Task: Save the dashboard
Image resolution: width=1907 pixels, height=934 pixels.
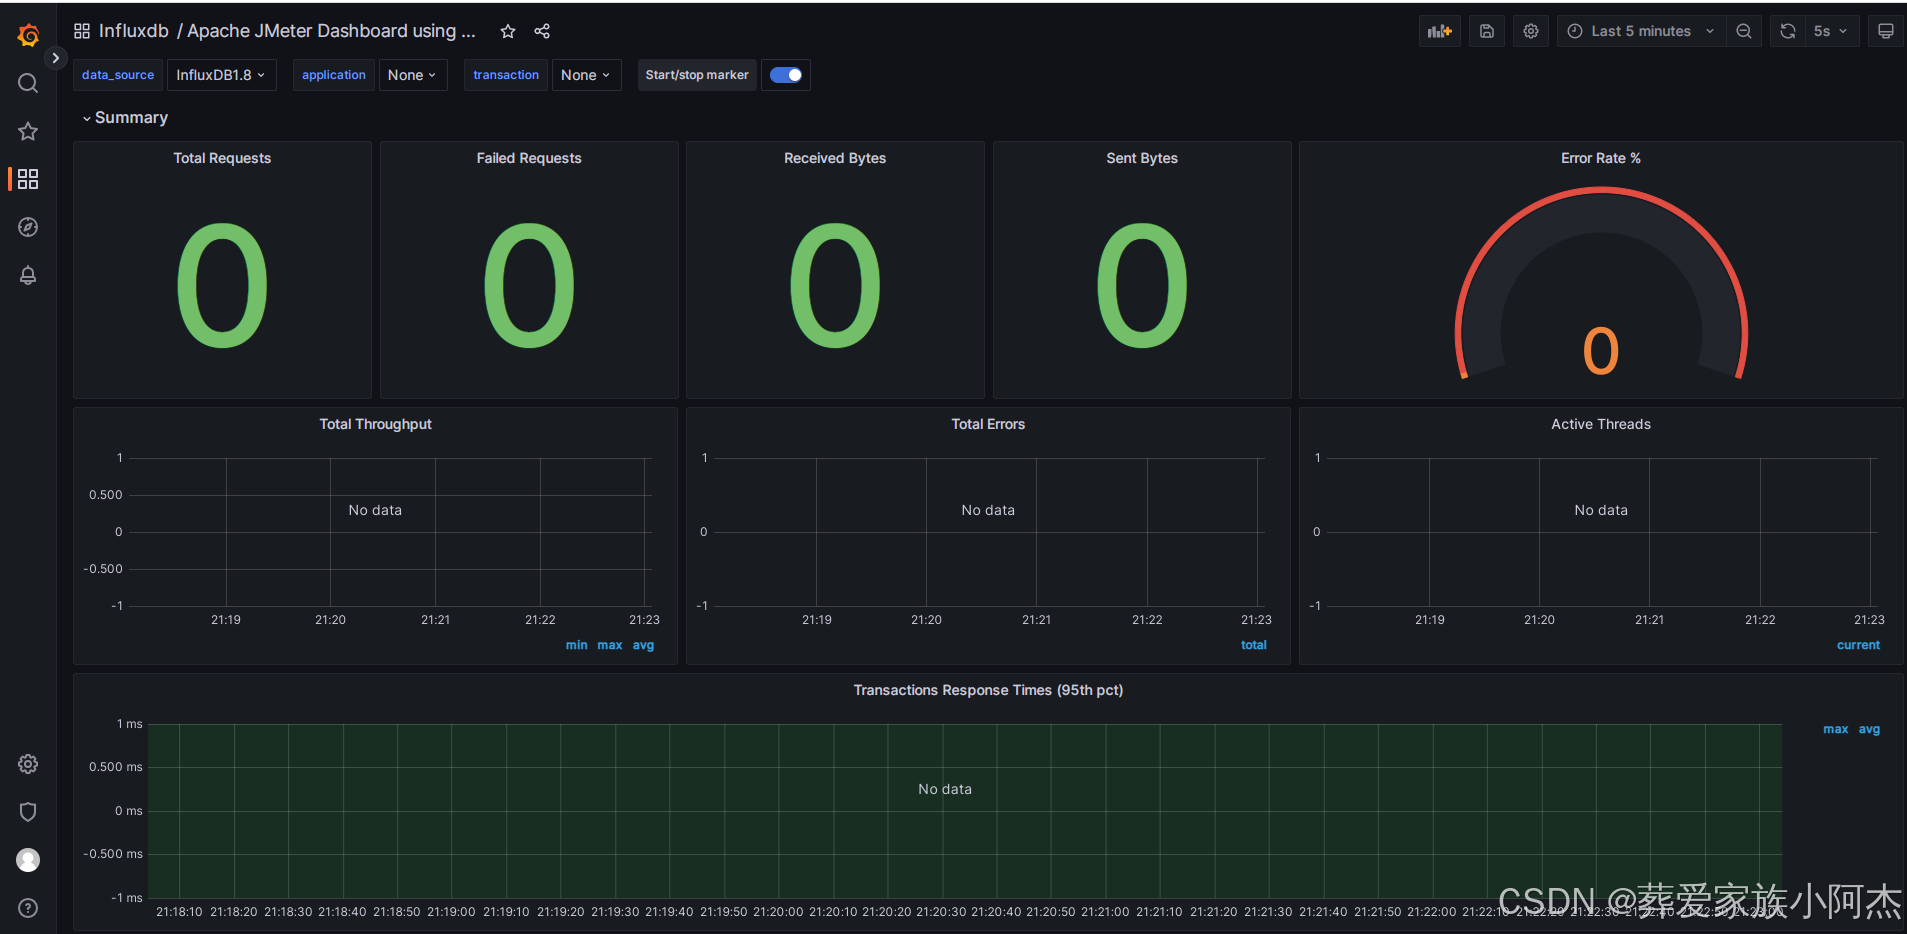Action: coord(1487,31)
